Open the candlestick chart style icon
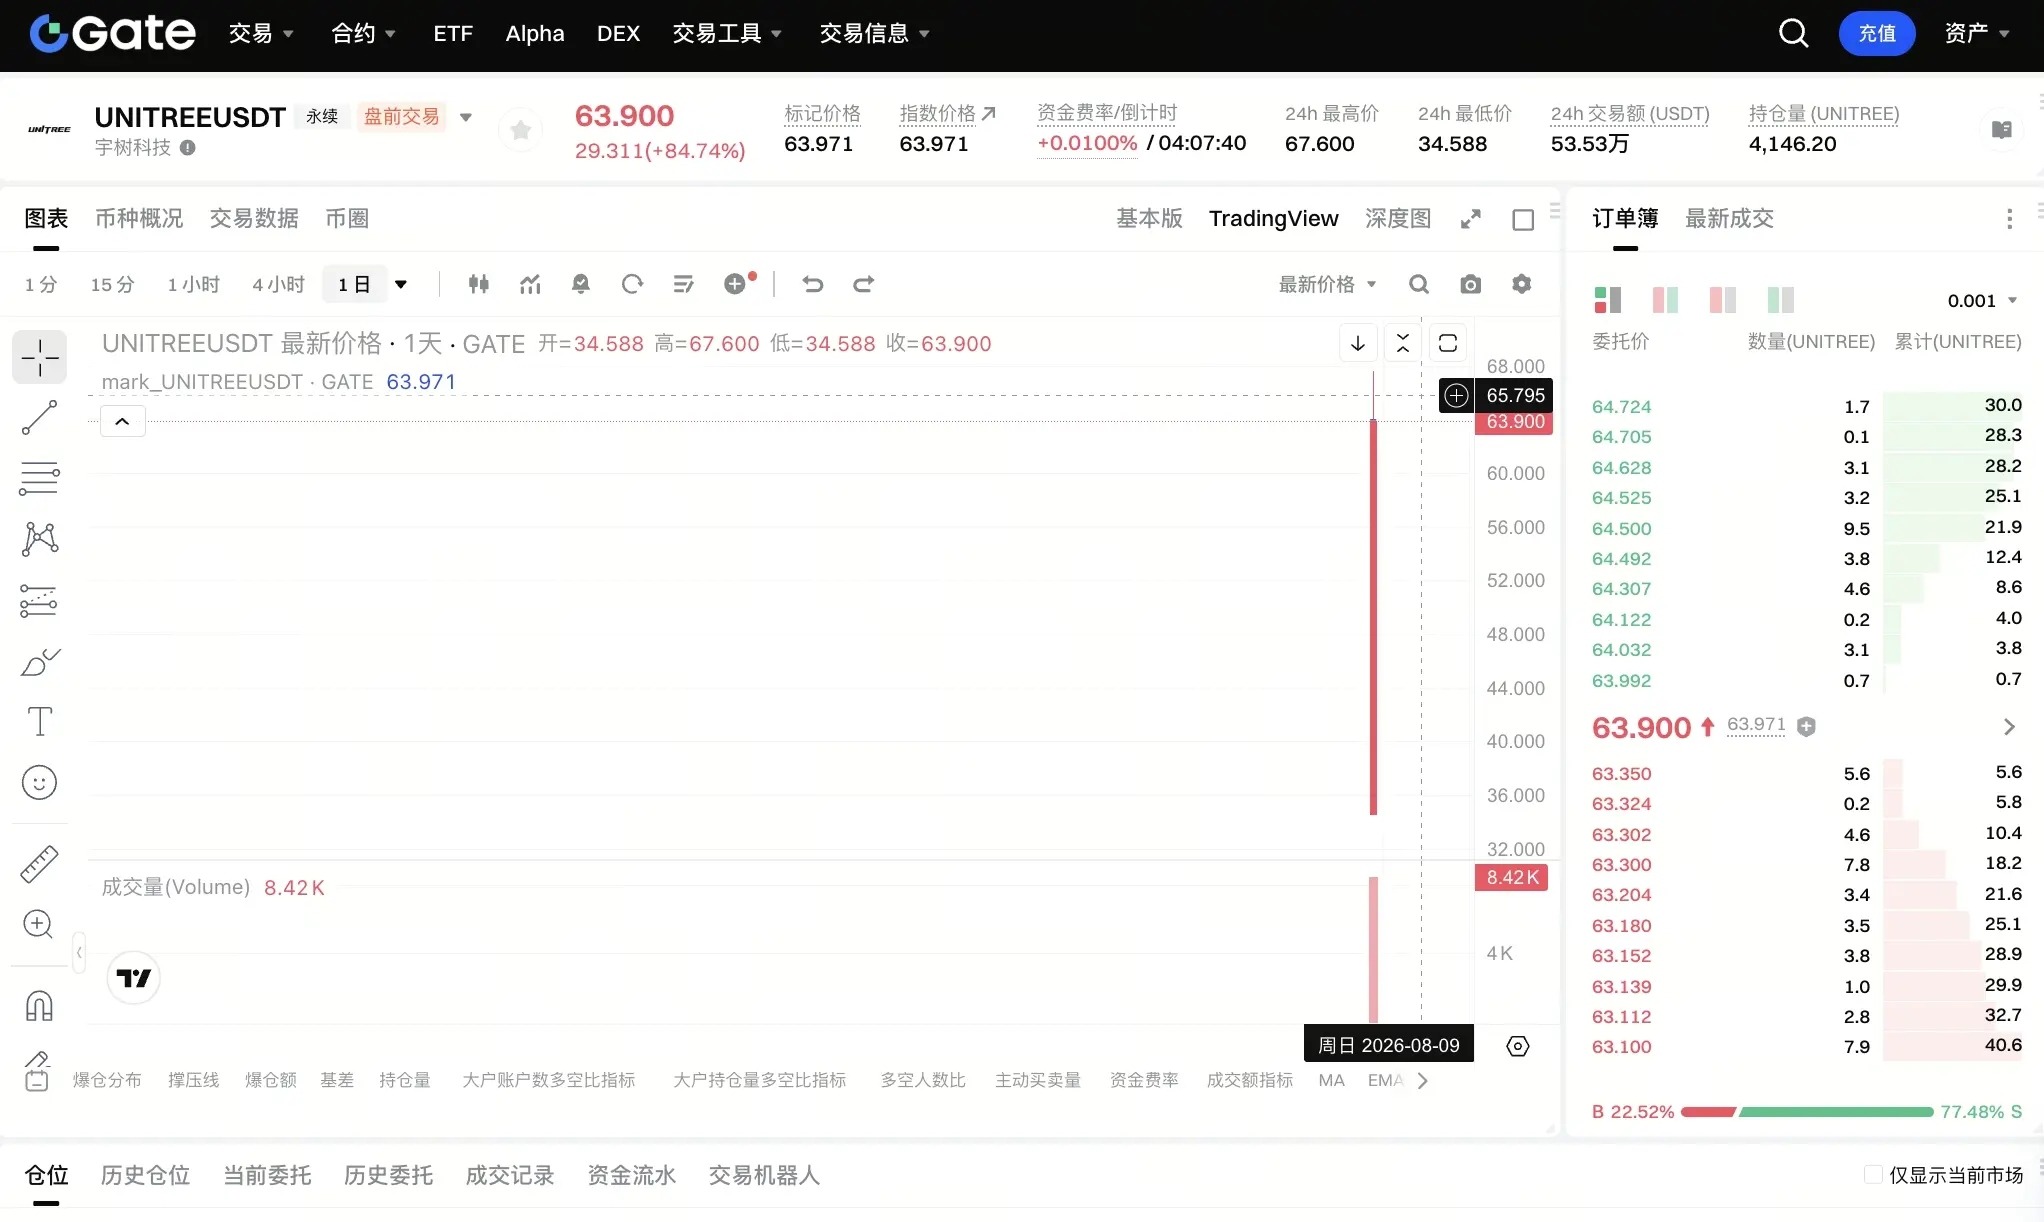Viewport: 2044px width, 1222px height. tap(479, 284)
